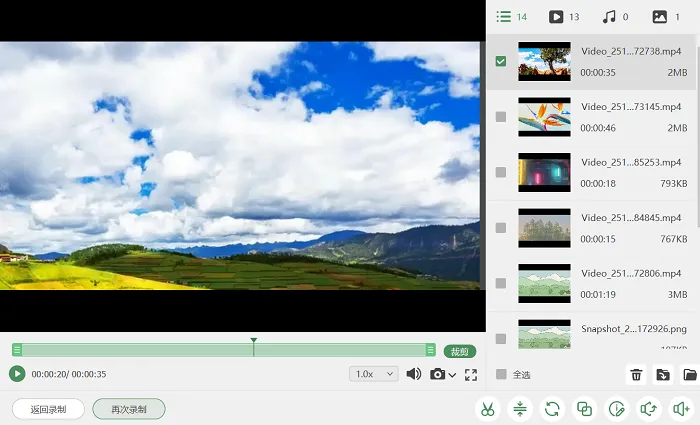
Task: Open thumbnail of Video_251...72806.mp4
Action: (544, 283)
